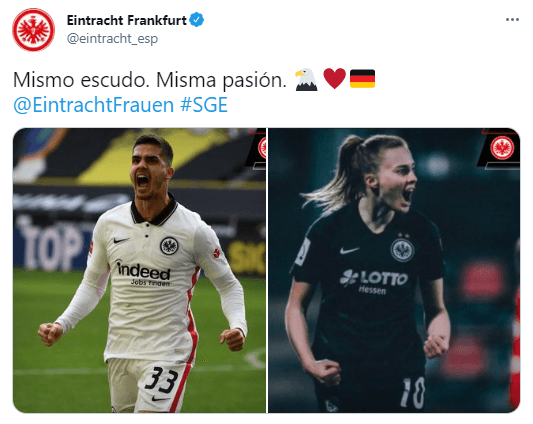Click the club crest on the white jersey
The image size is (533, 424).
point(169,245)
